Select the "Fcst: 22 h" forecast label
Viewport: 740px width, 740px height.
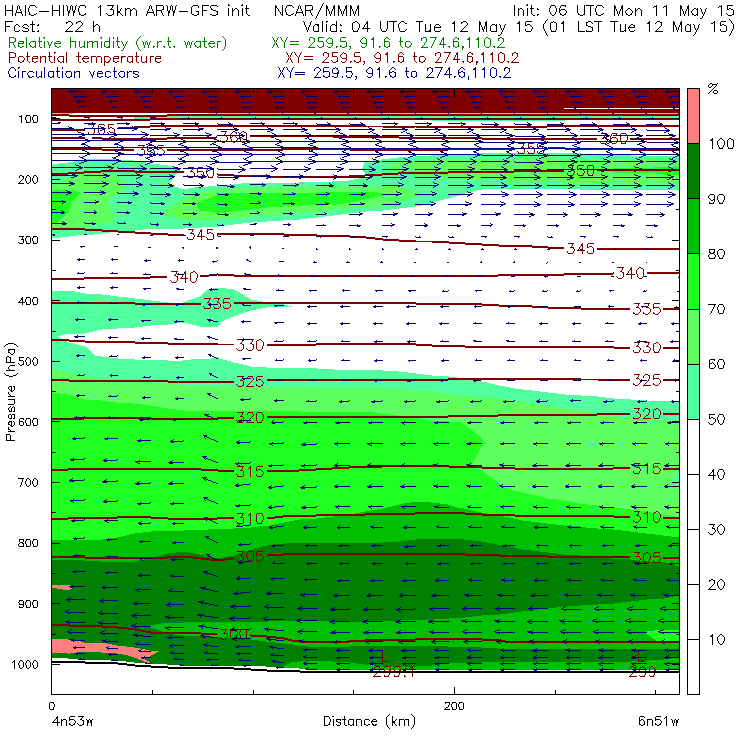tap(52, 26)
